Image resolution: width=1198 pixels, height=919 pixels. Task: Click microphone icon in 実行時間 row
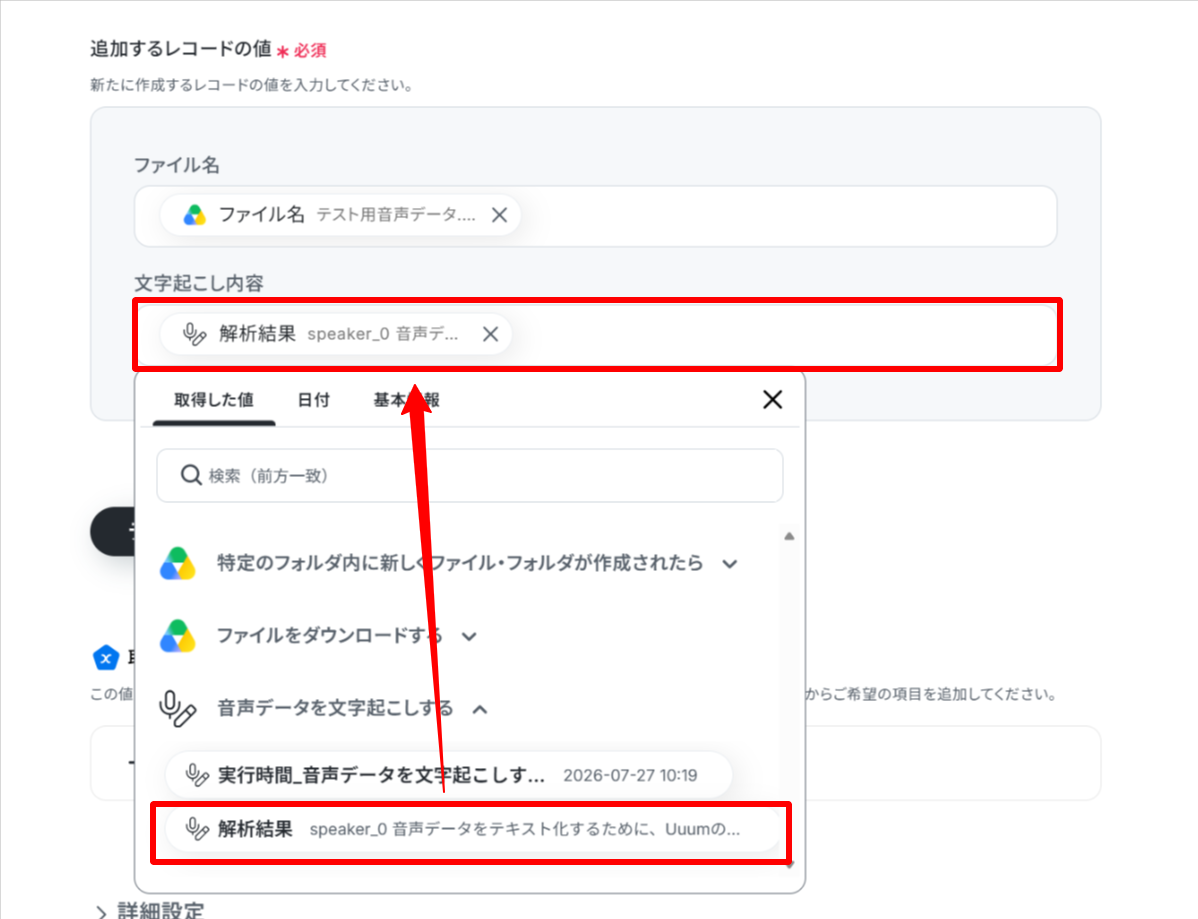click(196, 775)
